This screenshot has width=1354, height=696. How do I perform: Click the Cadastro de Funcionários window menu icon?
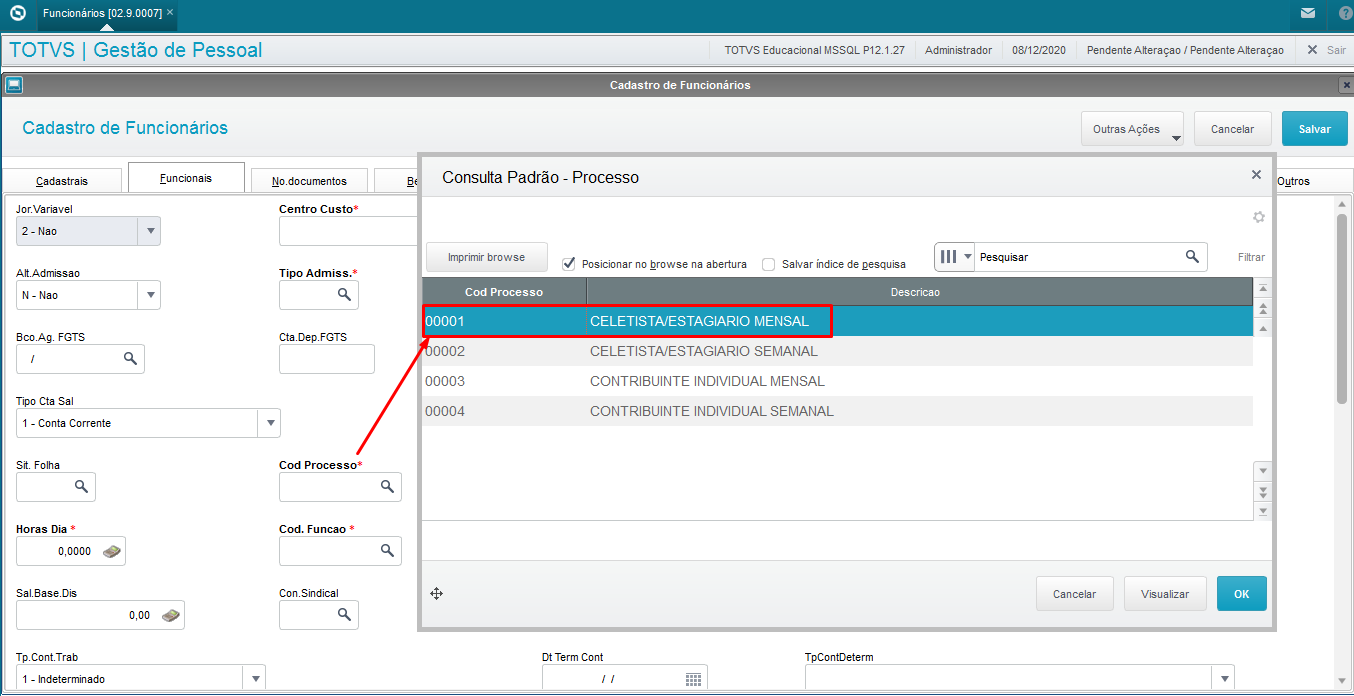(14, 85)
